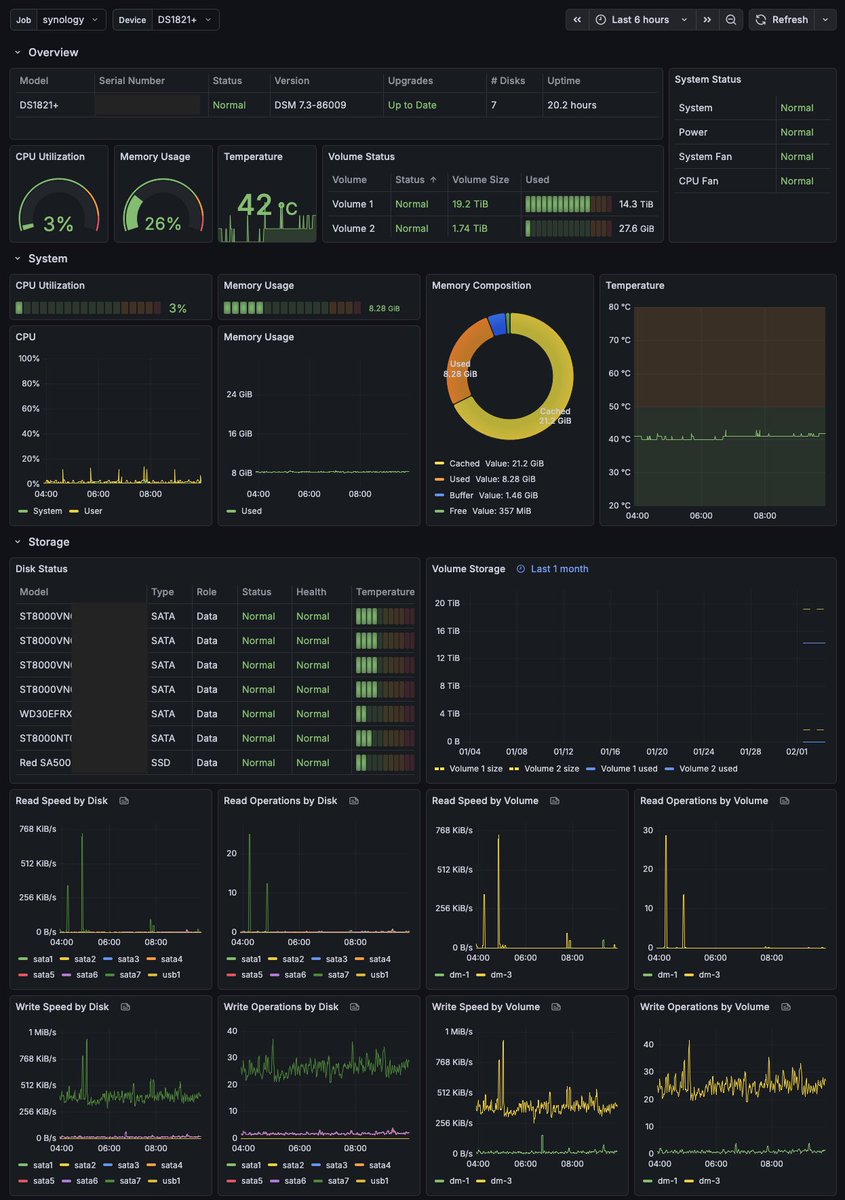Open the Disk Status panel title menu

[x=42, y=569]
